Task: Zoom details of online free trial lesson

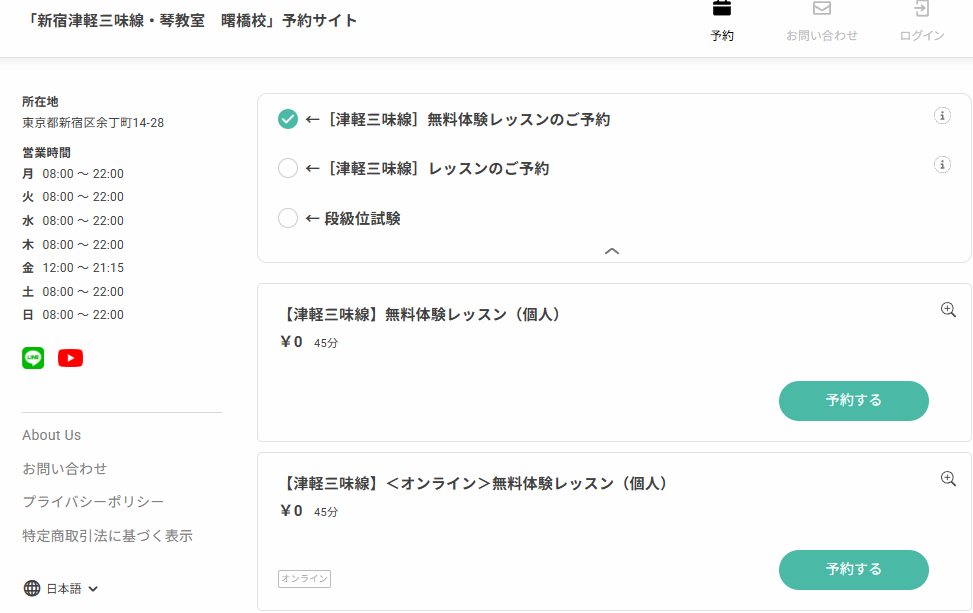Action: (948, 479)
